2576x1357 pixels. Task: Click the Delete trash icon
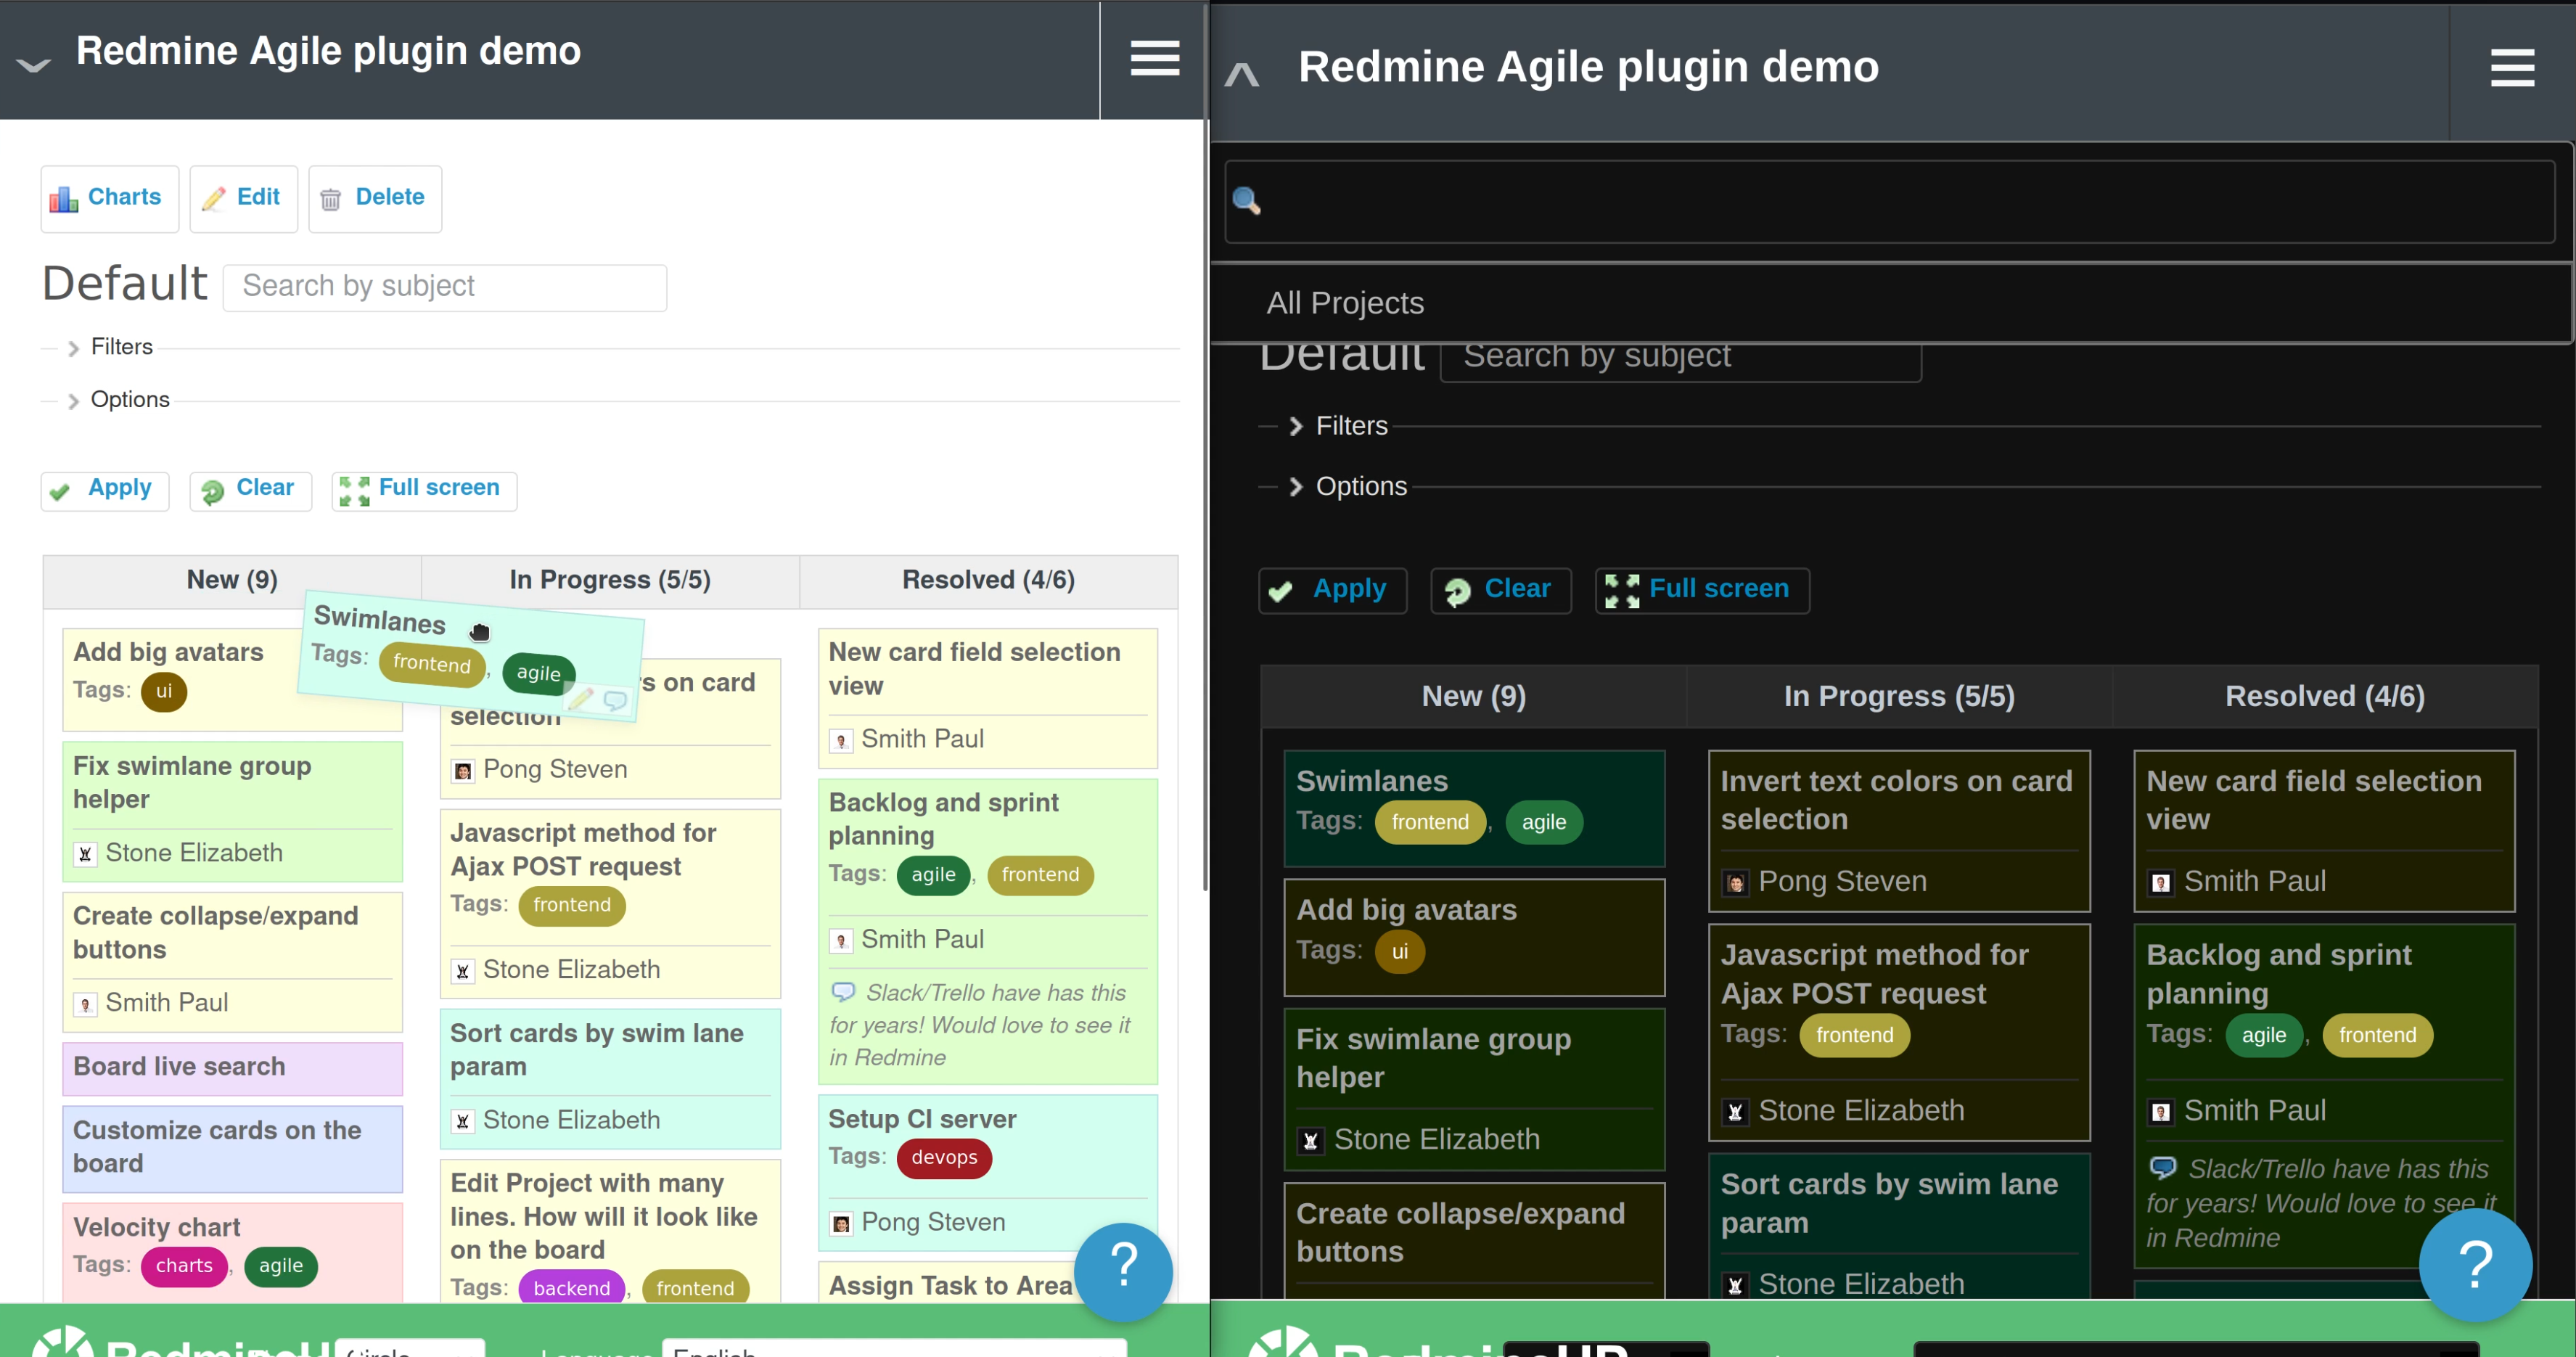click(x=333, y=198)
